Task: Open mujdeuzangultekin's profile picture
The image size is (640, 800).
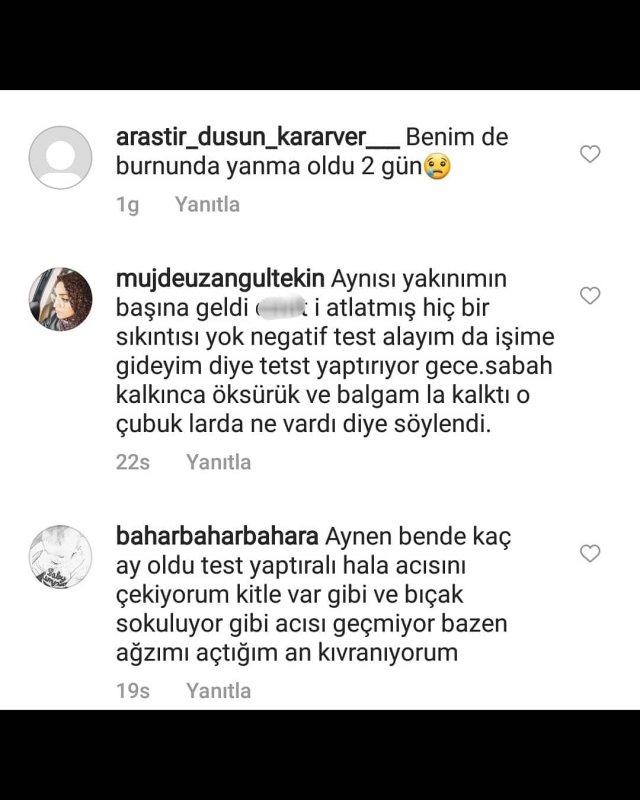Action: pyautogui.click(x=60, y=299)
